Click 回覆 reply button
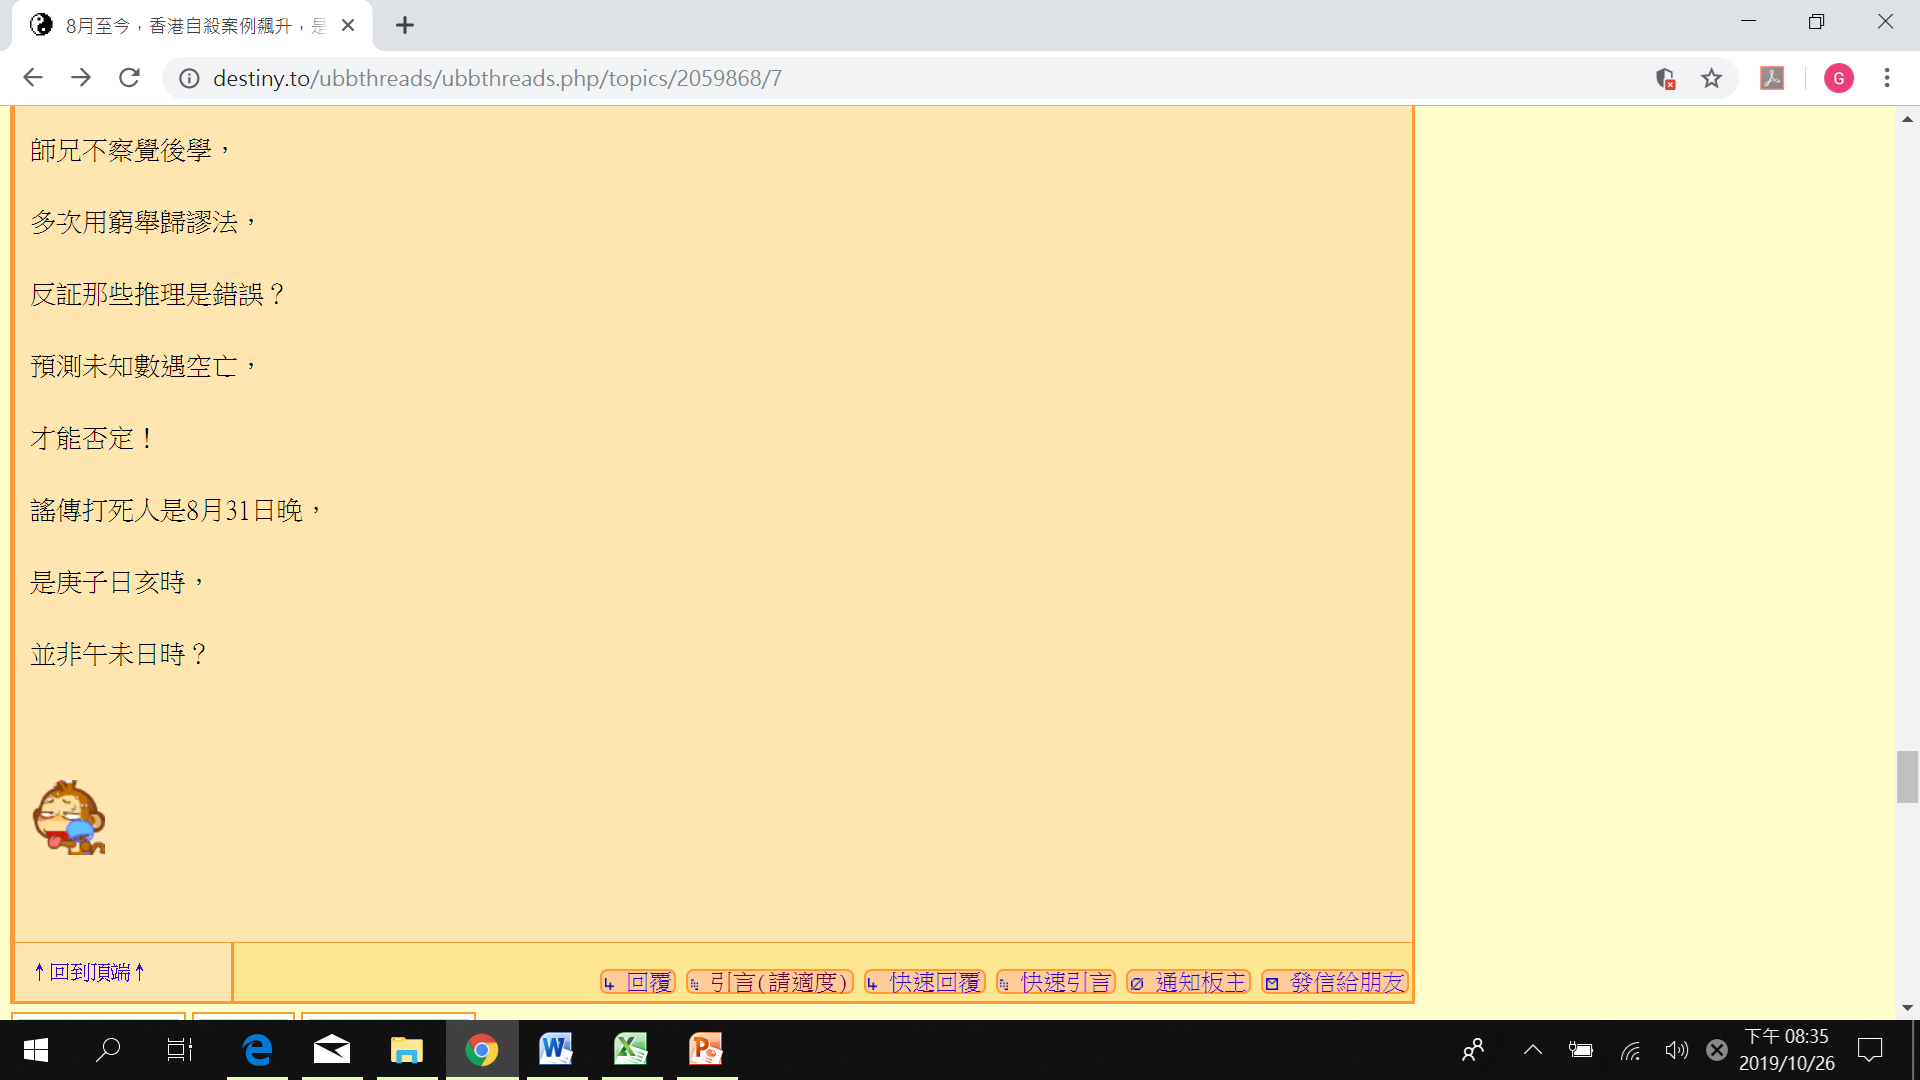1920x1080 pixels. (x=638, y=982)
